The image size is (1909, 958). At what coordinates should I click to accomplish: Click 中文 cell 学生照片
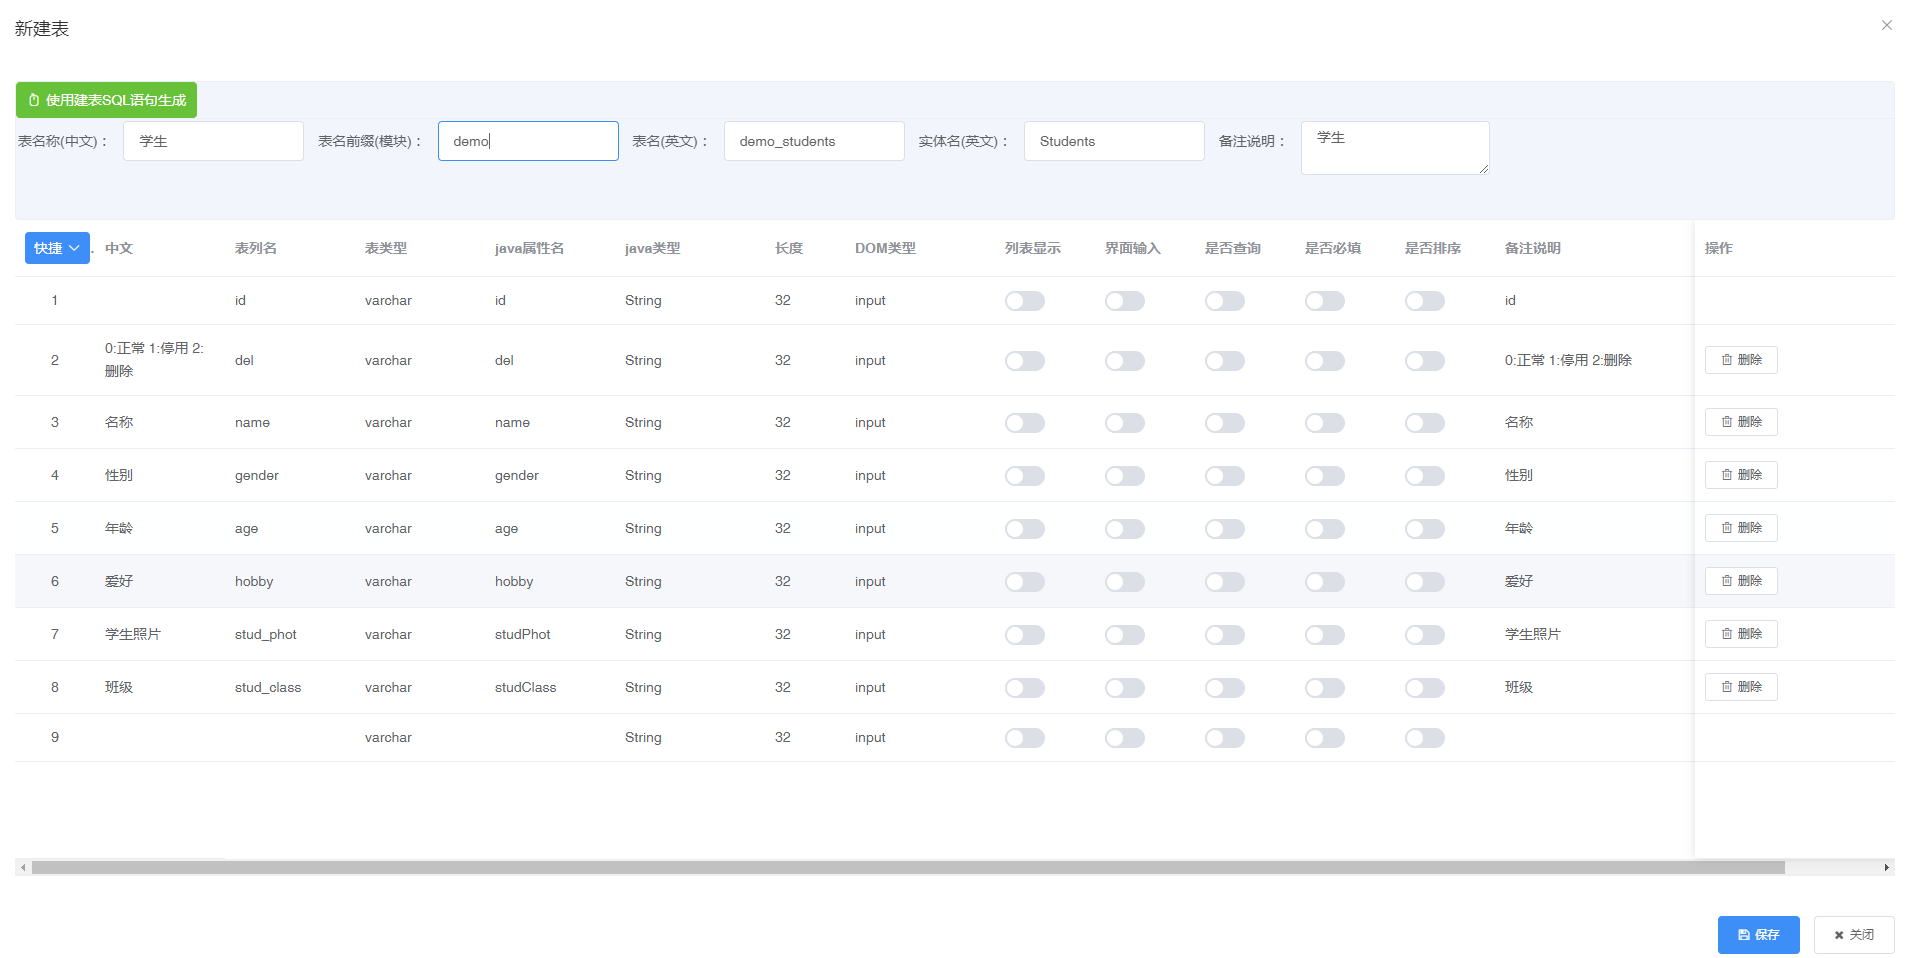pyautogui.click(x=133, y=634)
